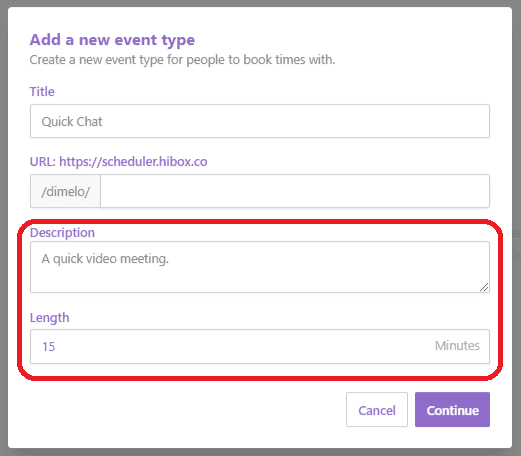521x456 pixels.
Task: Click the 'Minutes' suffix in Length field
Action: pyautogui.click(x=457, y=346)
